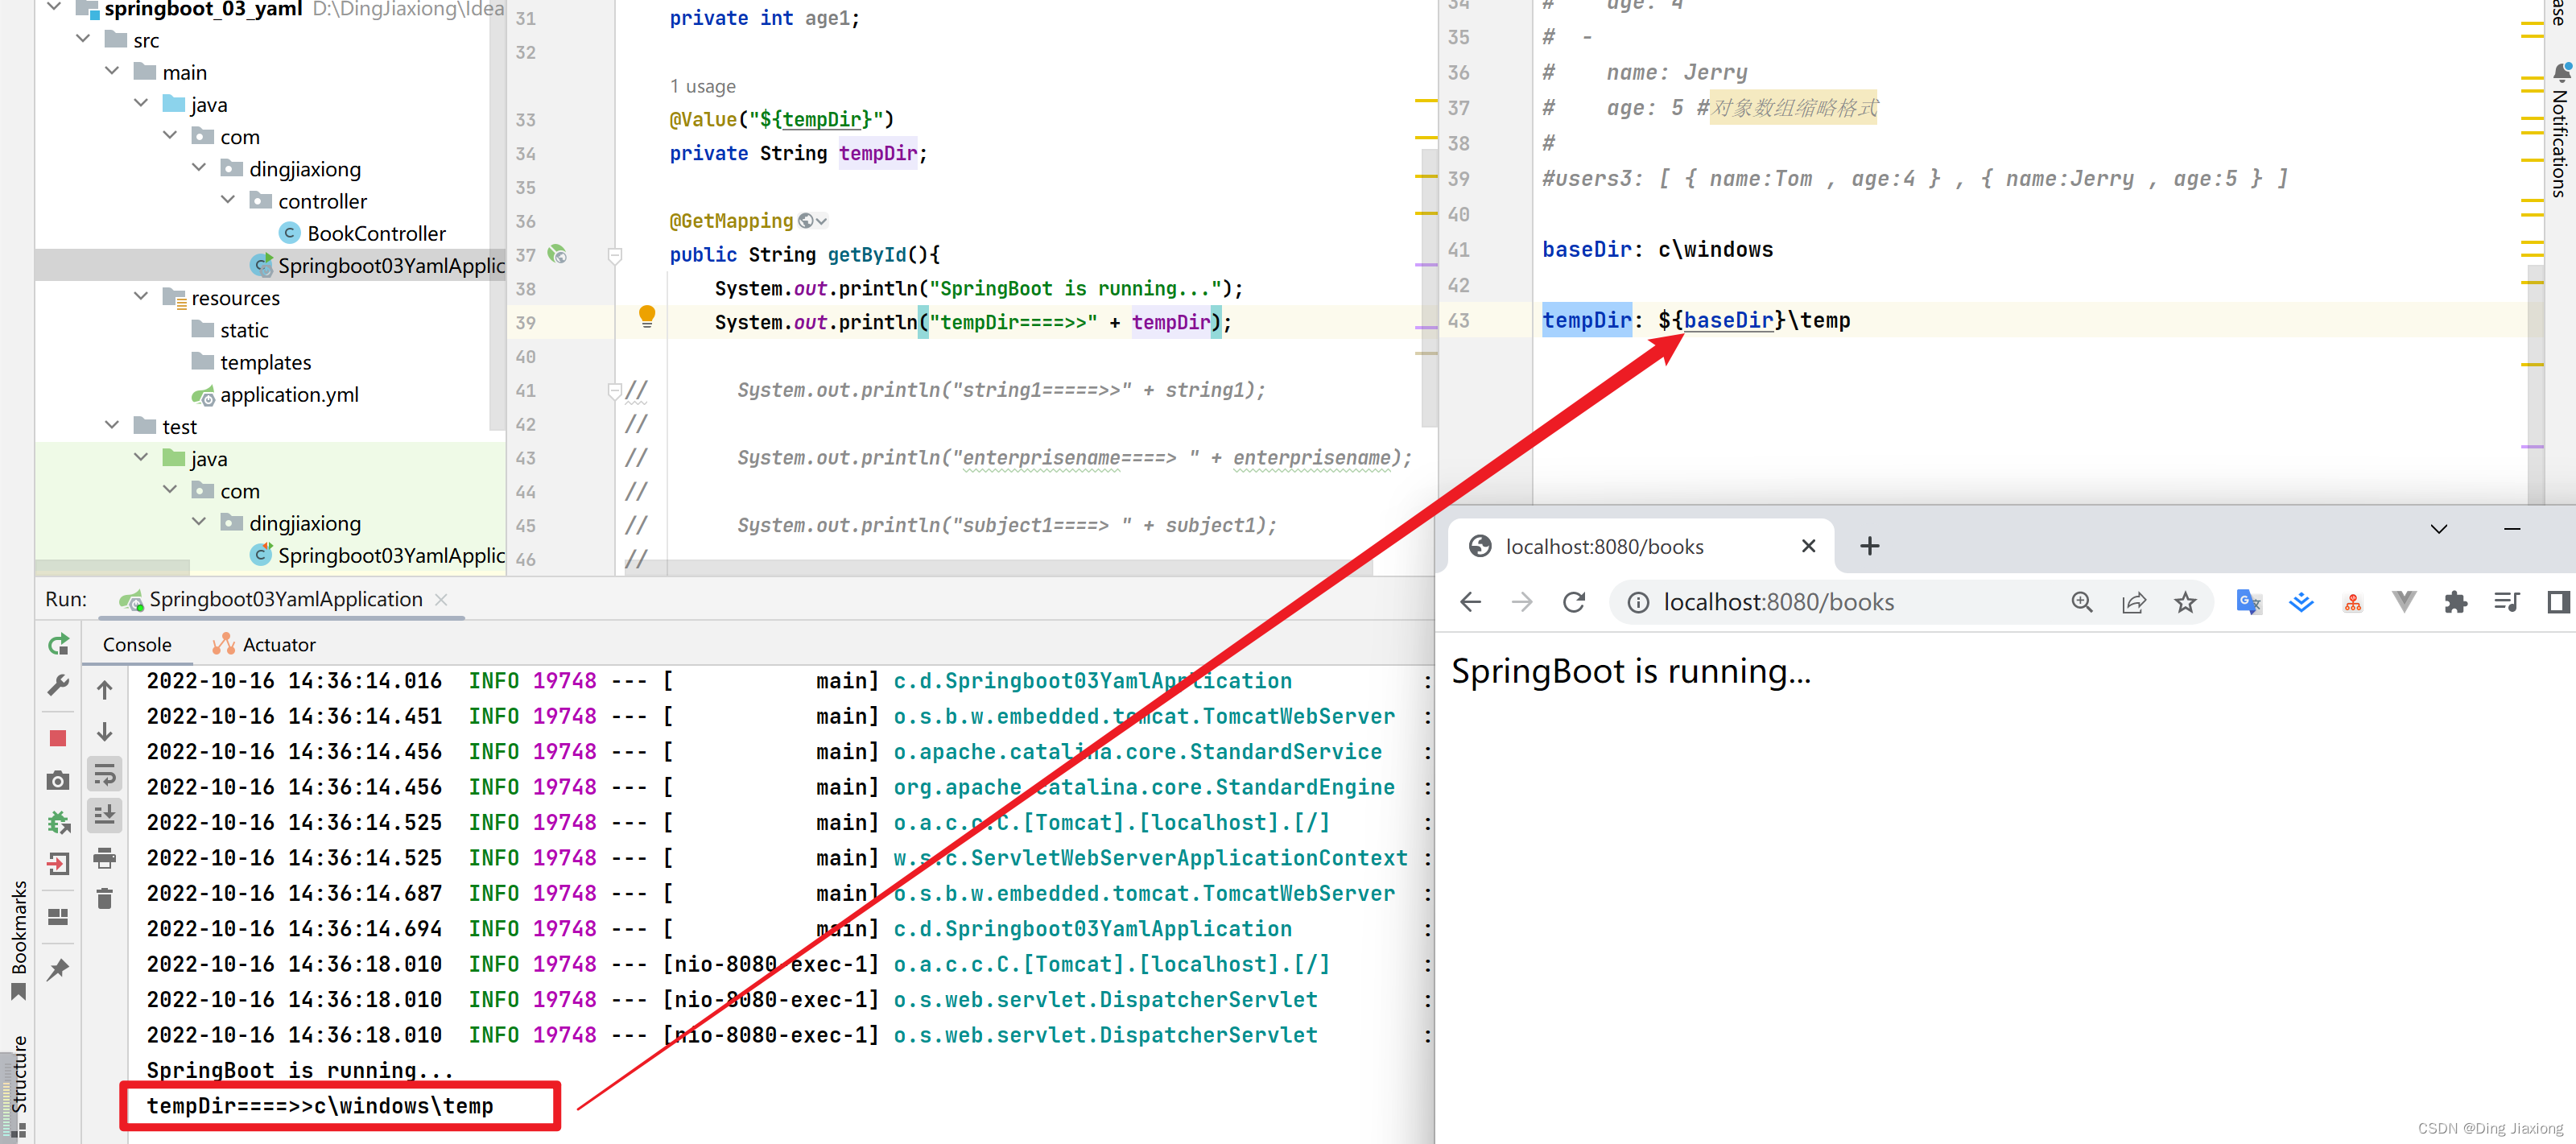Click the console down arrow icon
The width and height of the screenshot is (2576, 1144).
point(105,732)
